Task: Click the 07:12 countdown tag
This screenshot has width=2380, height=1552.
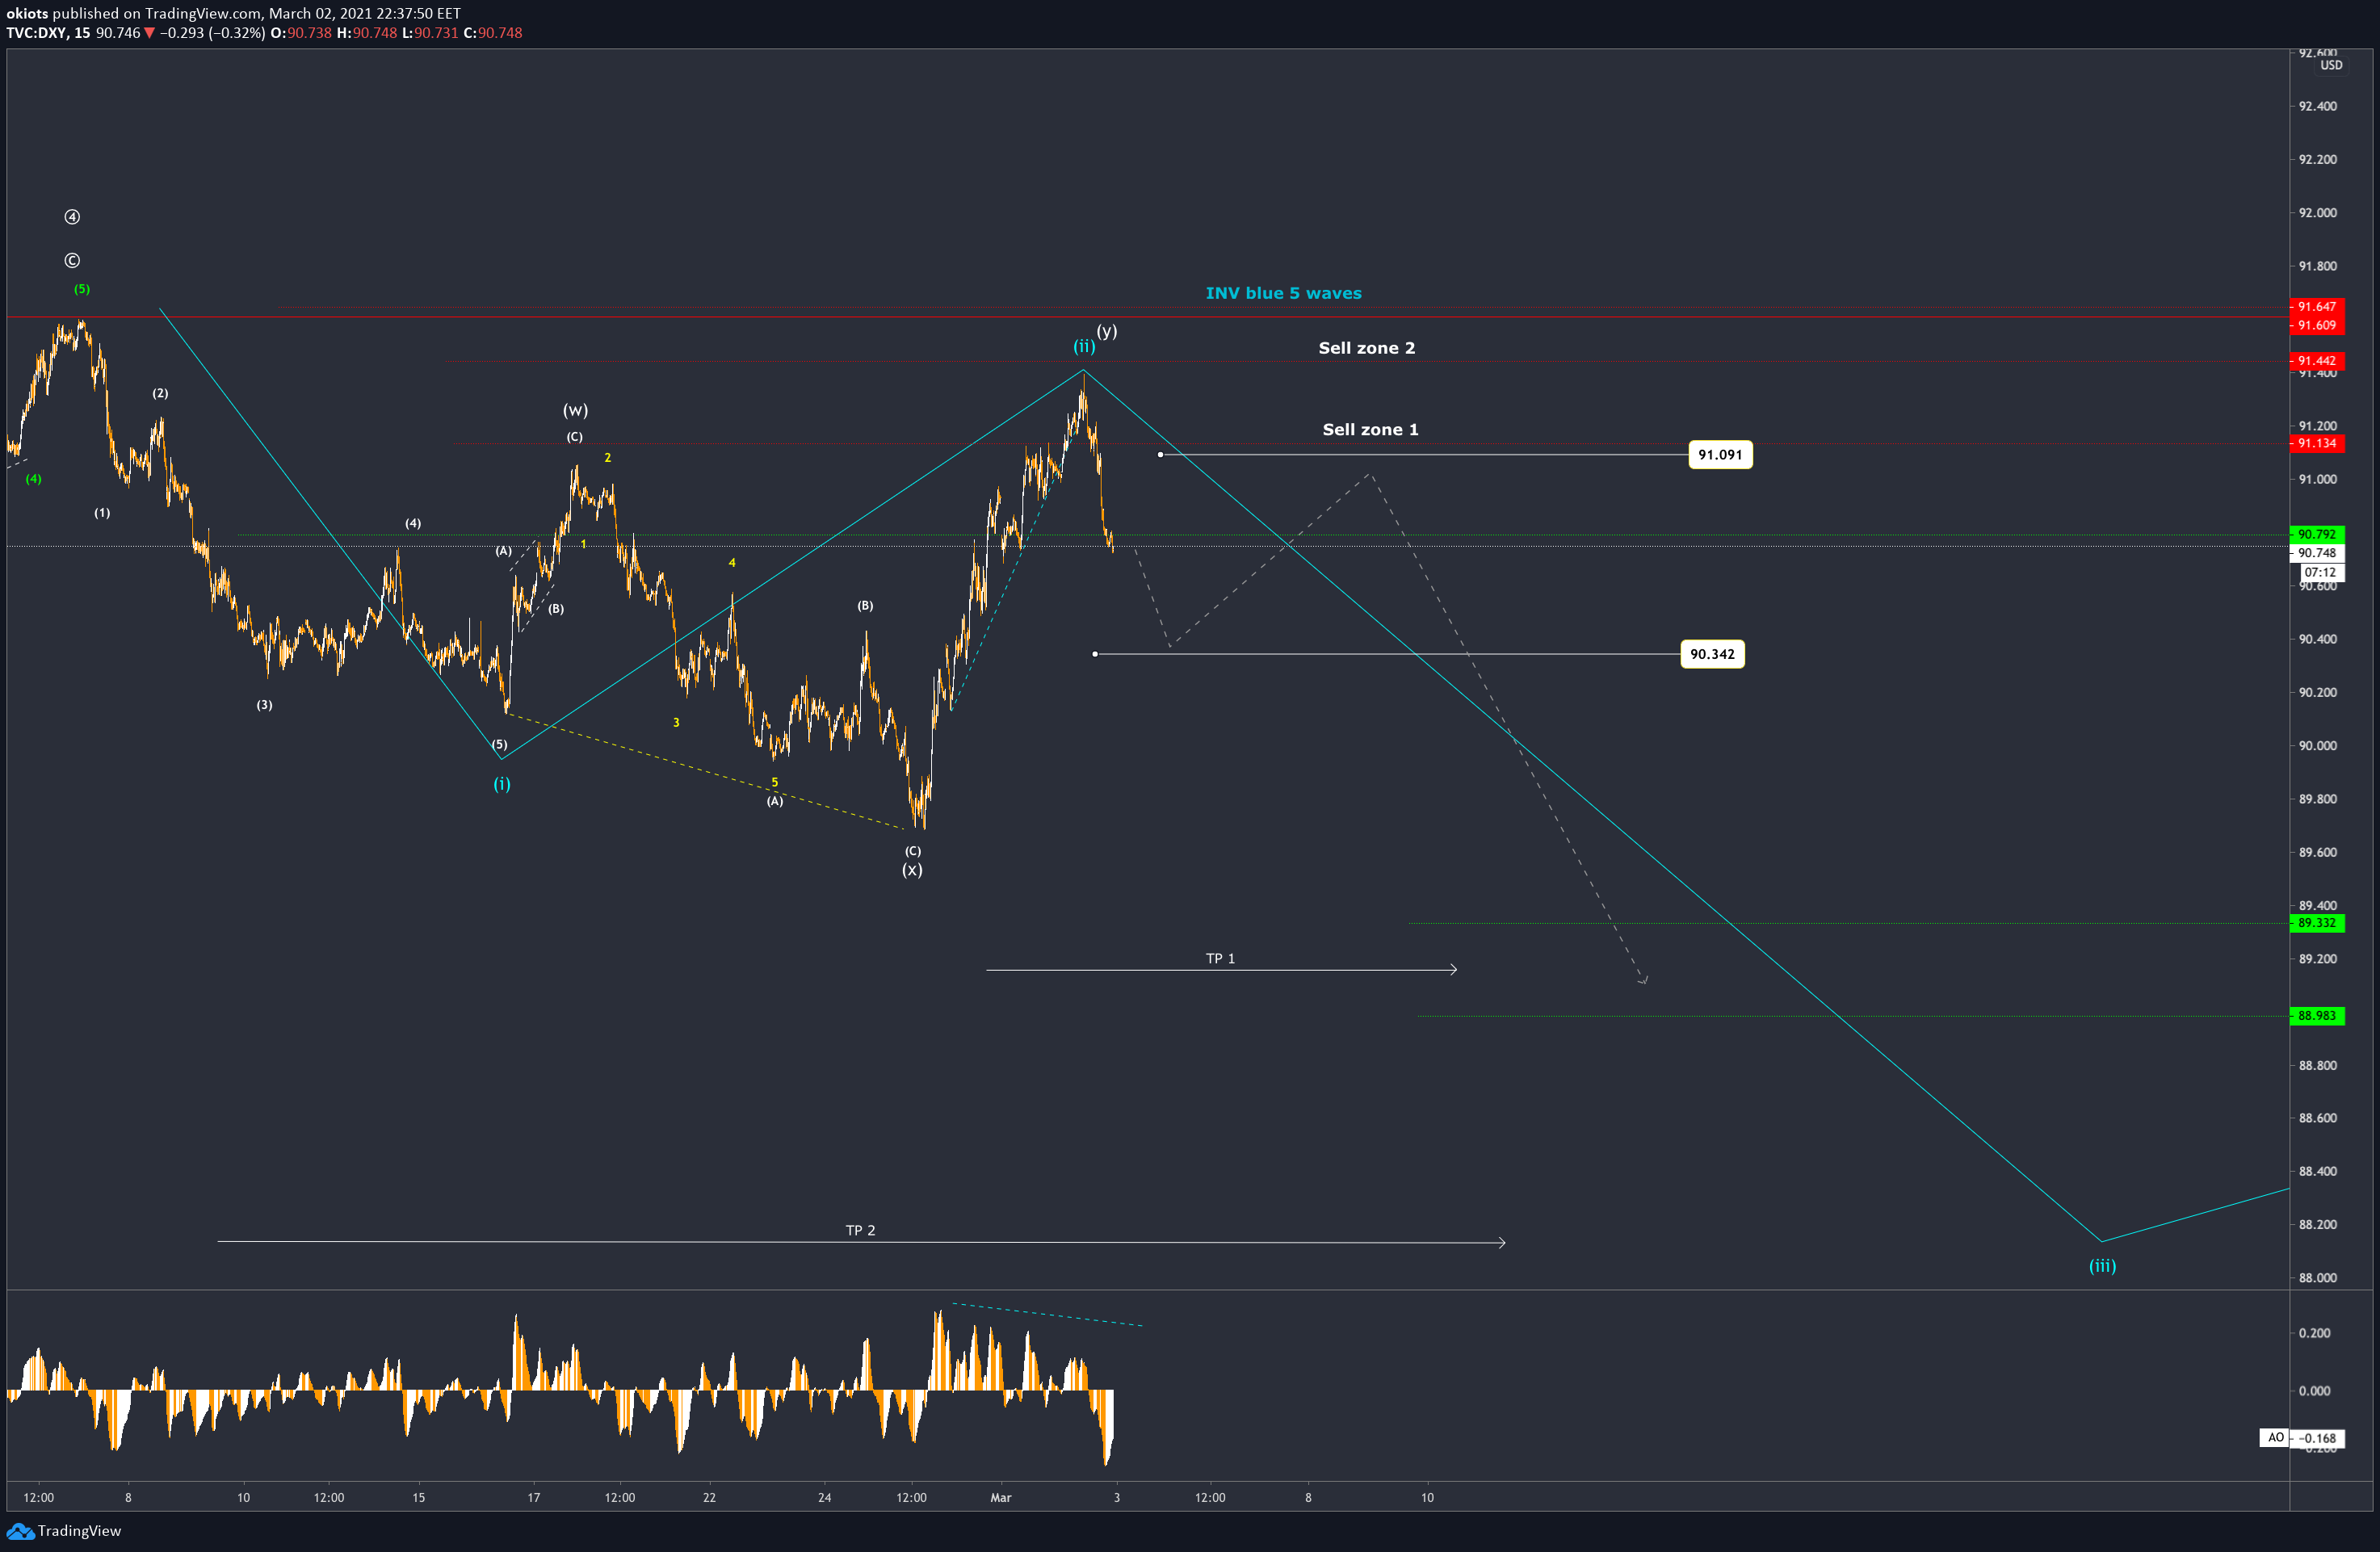Action: coord(2320,573)
